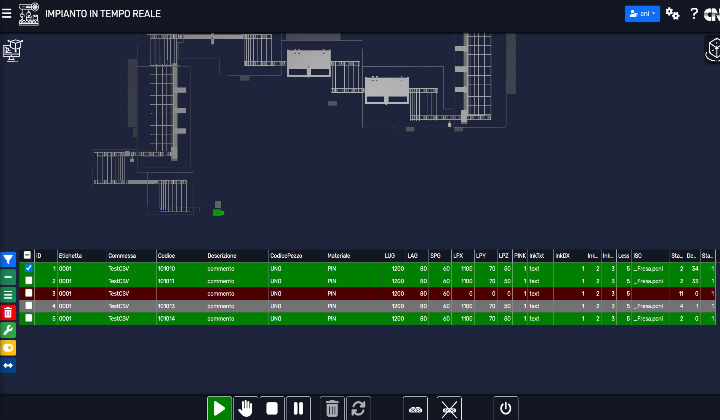Viewport: 720px width, 420px height.
Task: Click the refresh arrows button
Action: [358, 408]
